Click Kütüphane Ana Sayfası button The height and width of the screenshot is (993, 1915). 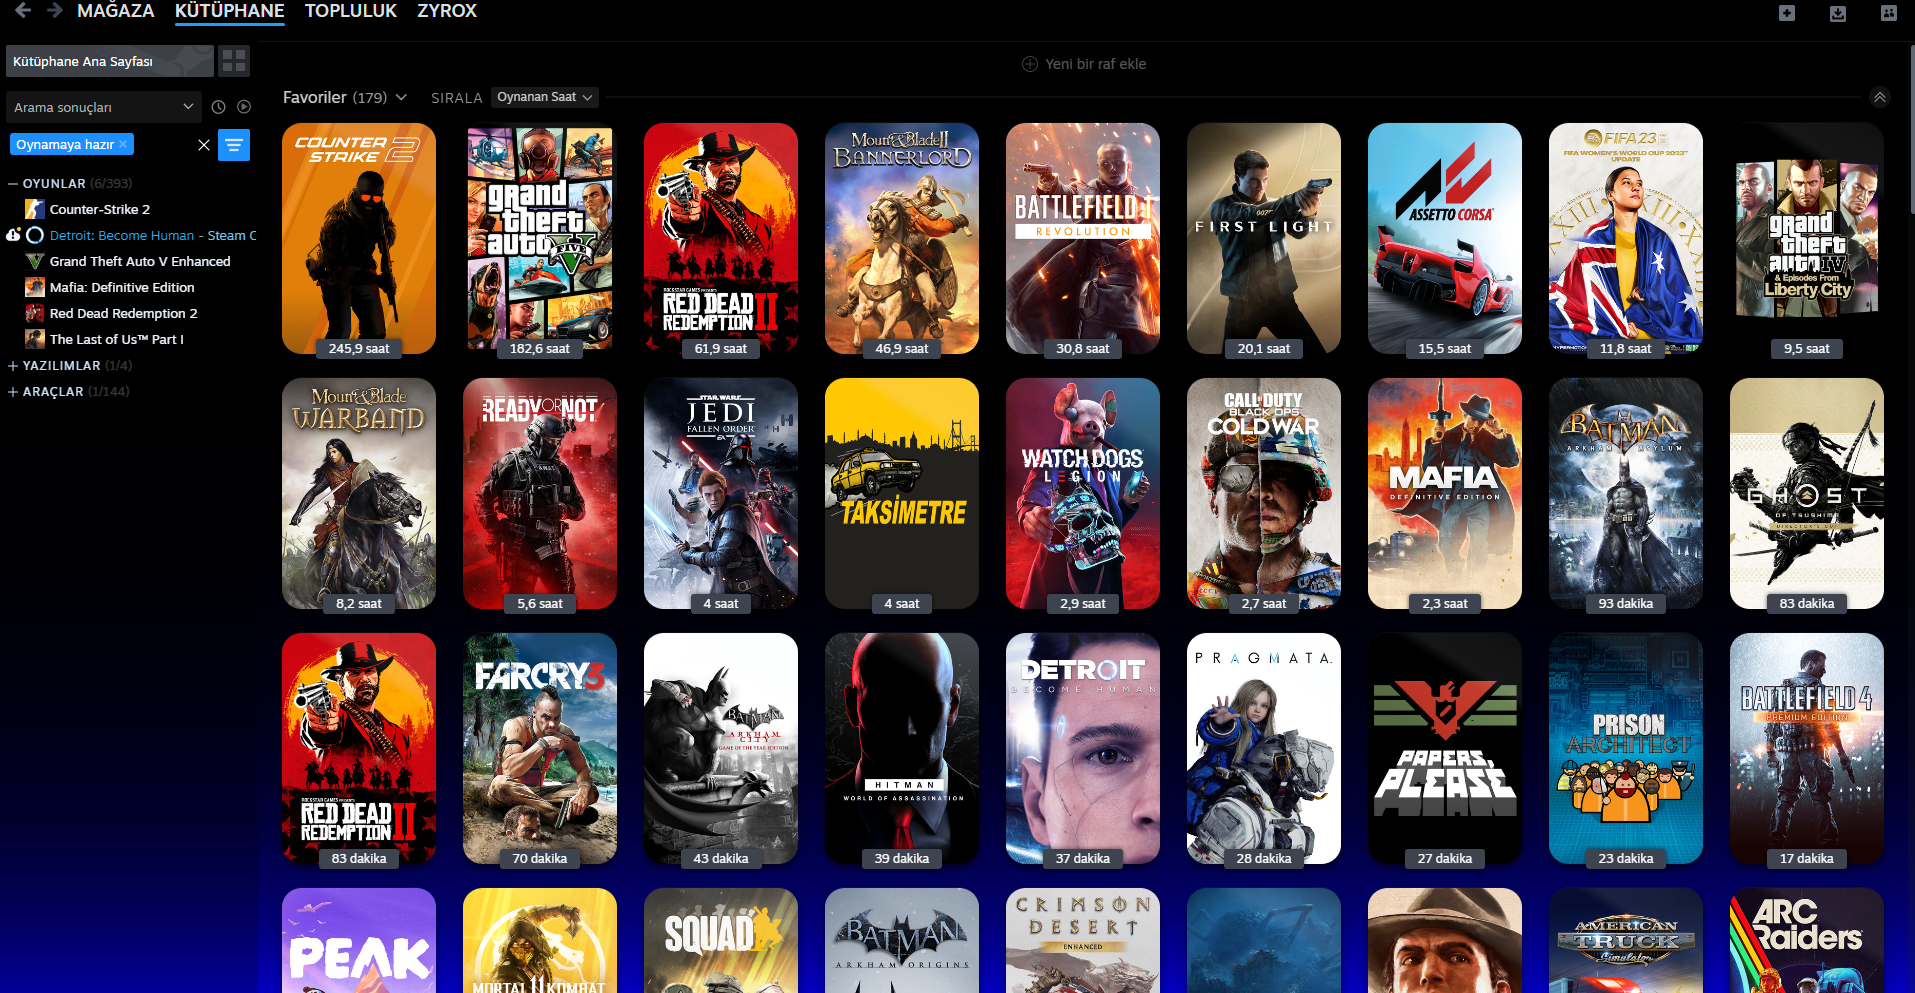[110, 61]
